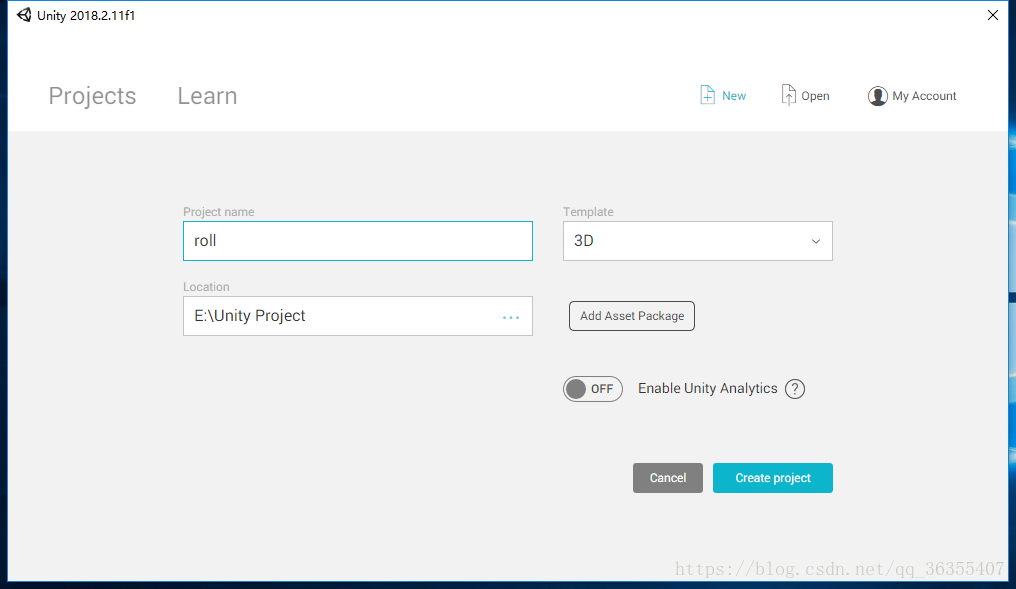Click the My Account avatar icon

click(x=877, y=96)
